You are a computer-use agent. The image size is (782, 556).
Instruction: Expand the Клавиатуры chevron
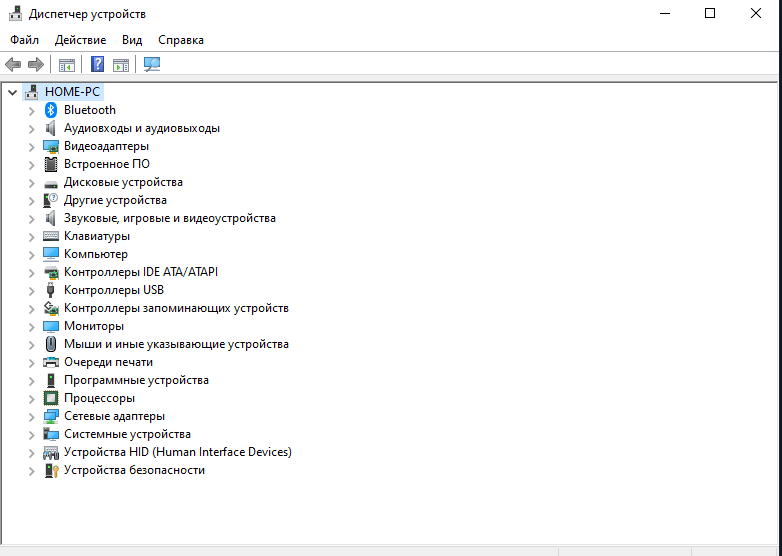31,236
